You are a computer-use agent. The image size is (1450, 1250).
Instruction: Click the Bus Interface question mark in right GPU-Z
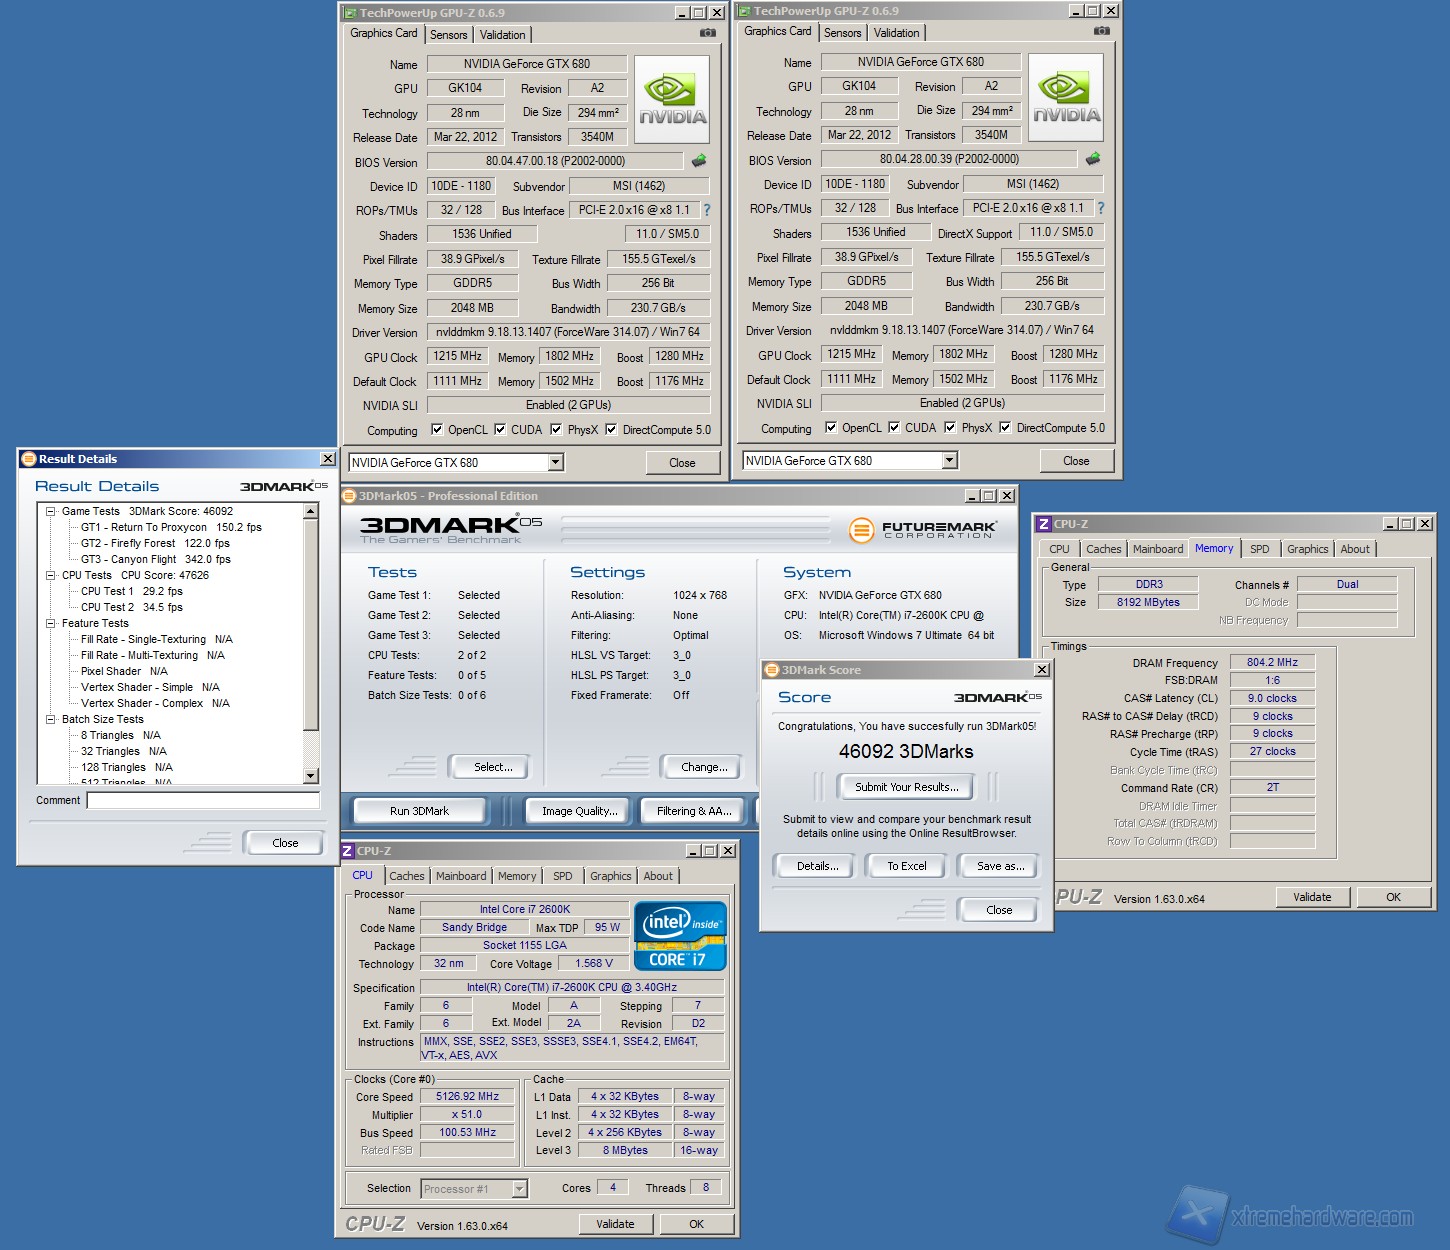tap(1101, 208)
